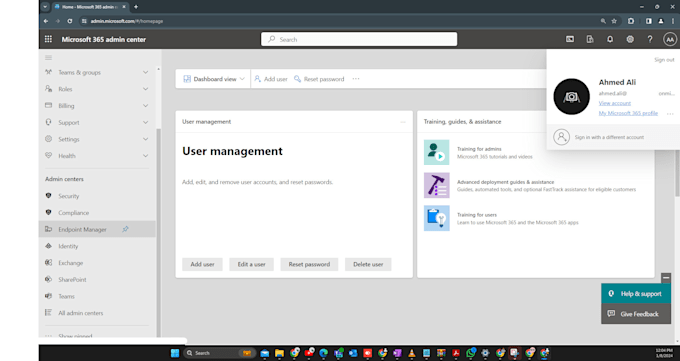680x361 pixels.
Task: Click the browser address bar
Action: coord(338,21)
